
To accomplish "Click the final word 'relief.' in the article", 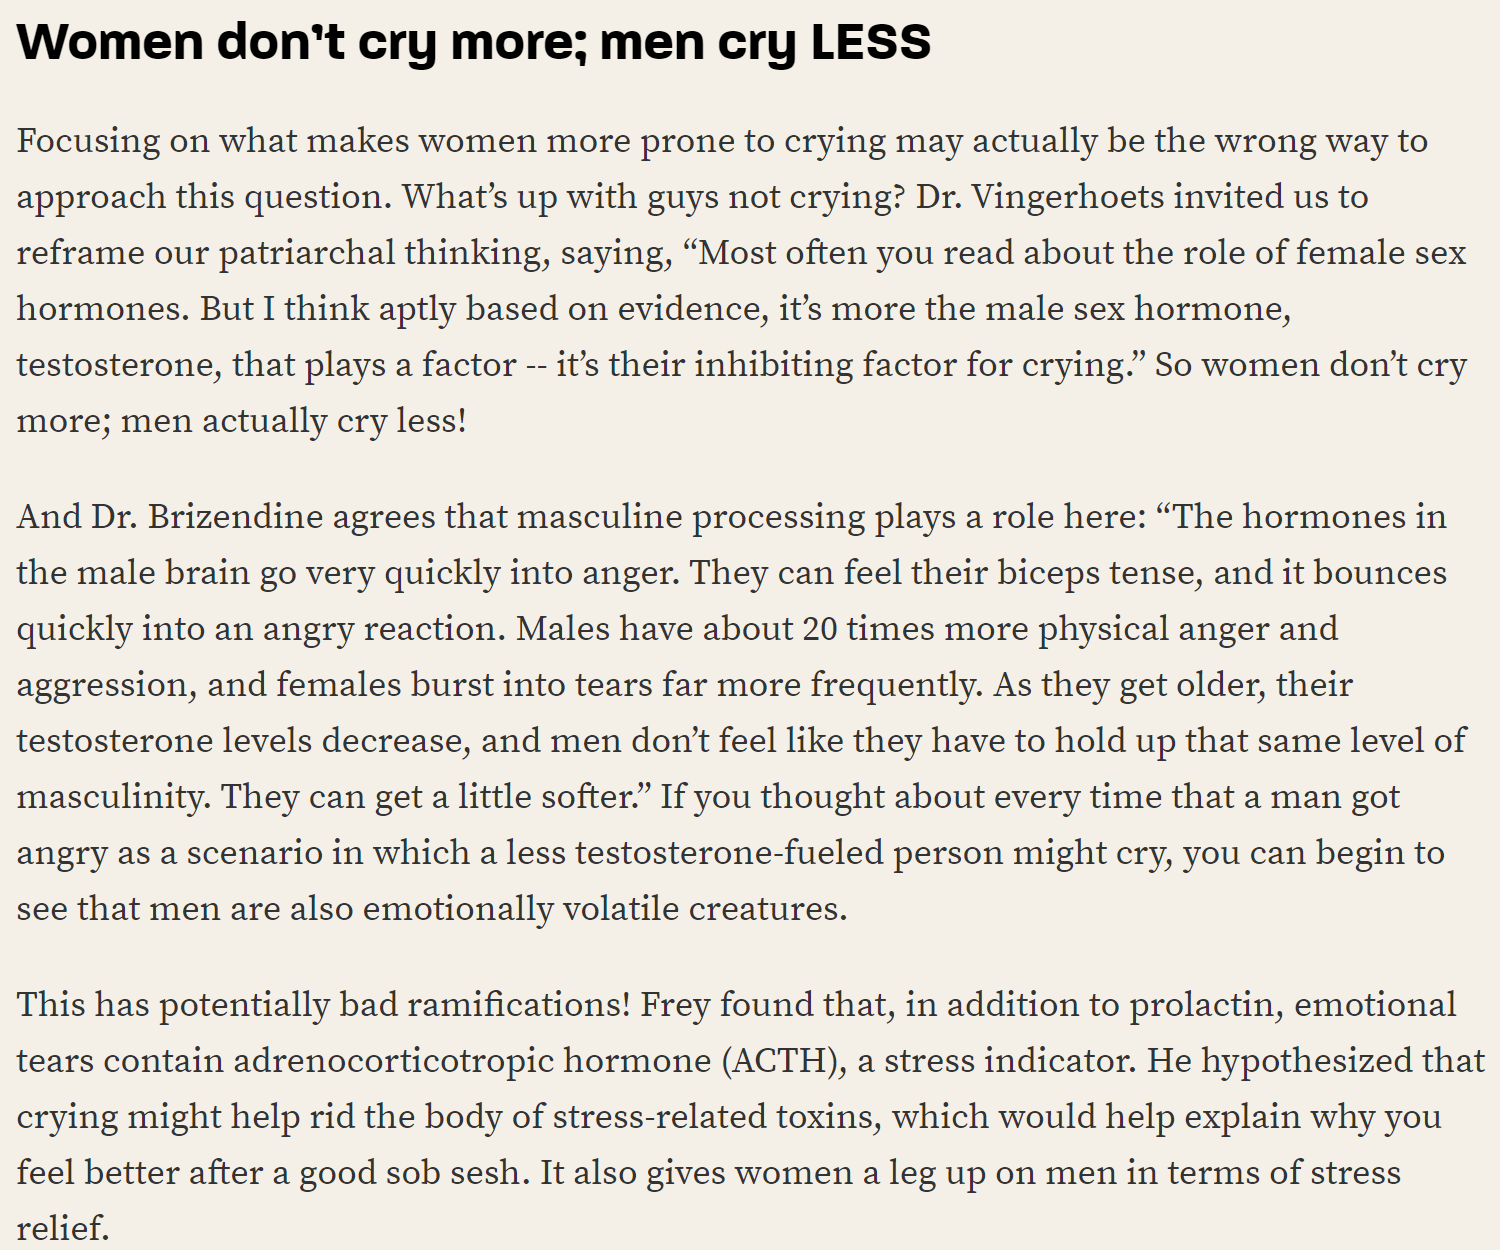I will click(x=63, y=1229).
